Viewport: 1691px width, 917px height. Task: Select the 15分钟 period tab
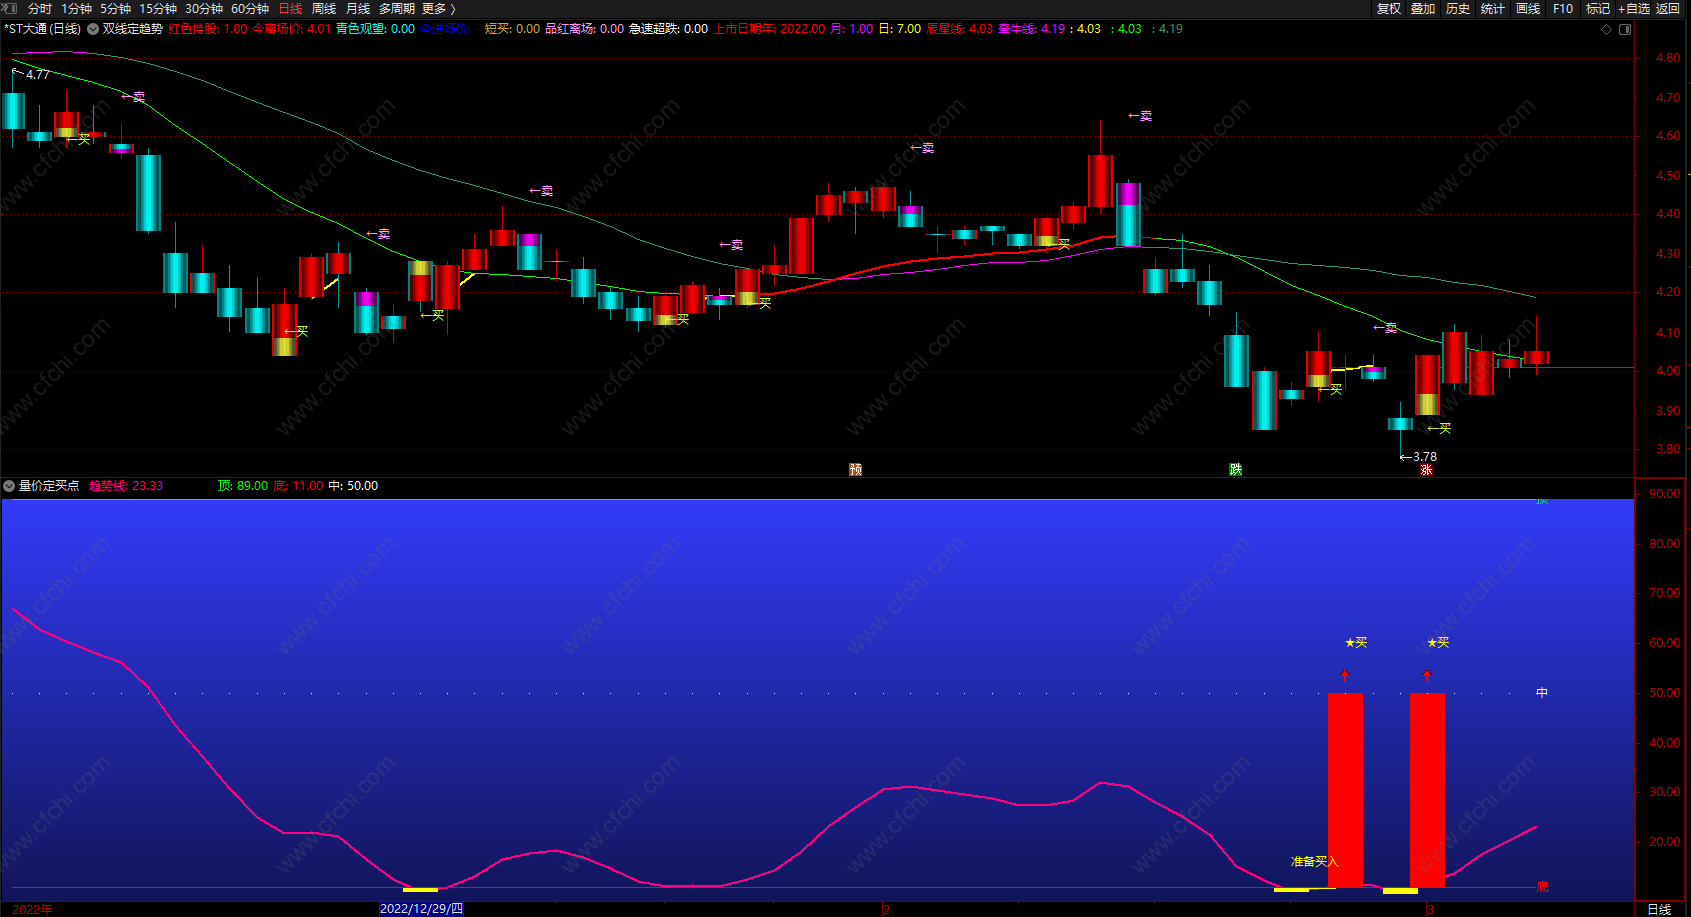point(158,9)
